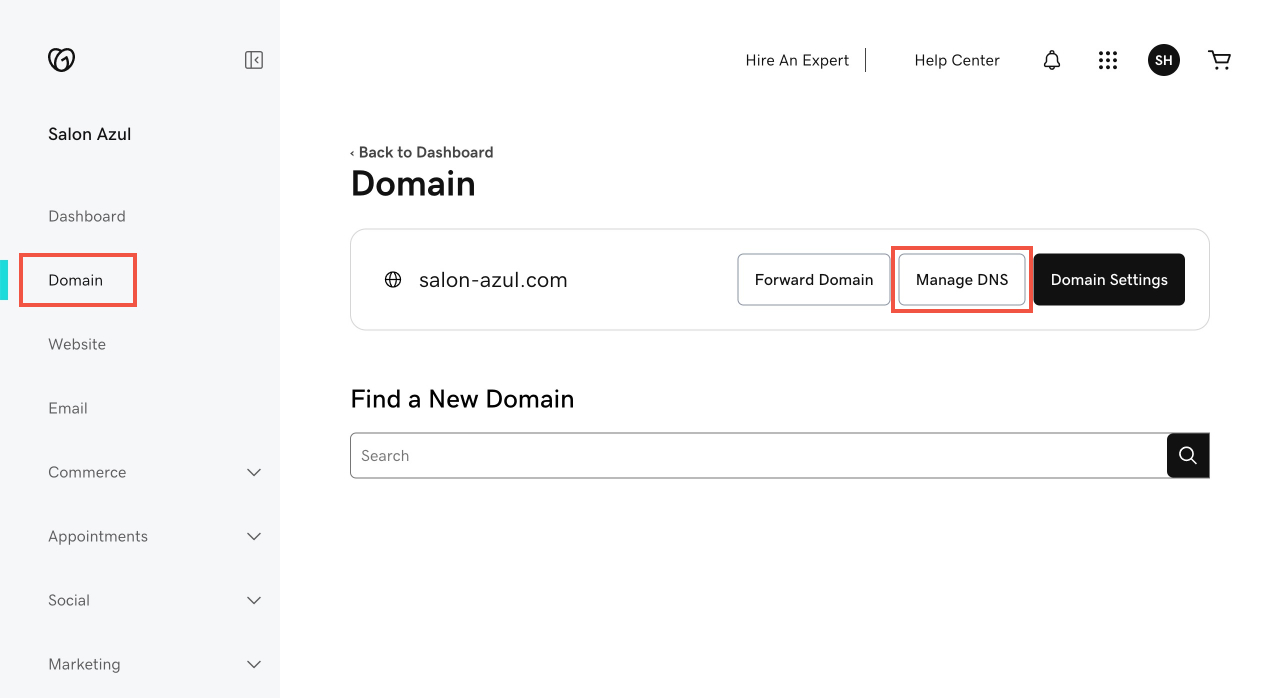View the shopping cart

(x=1219, y=60)
